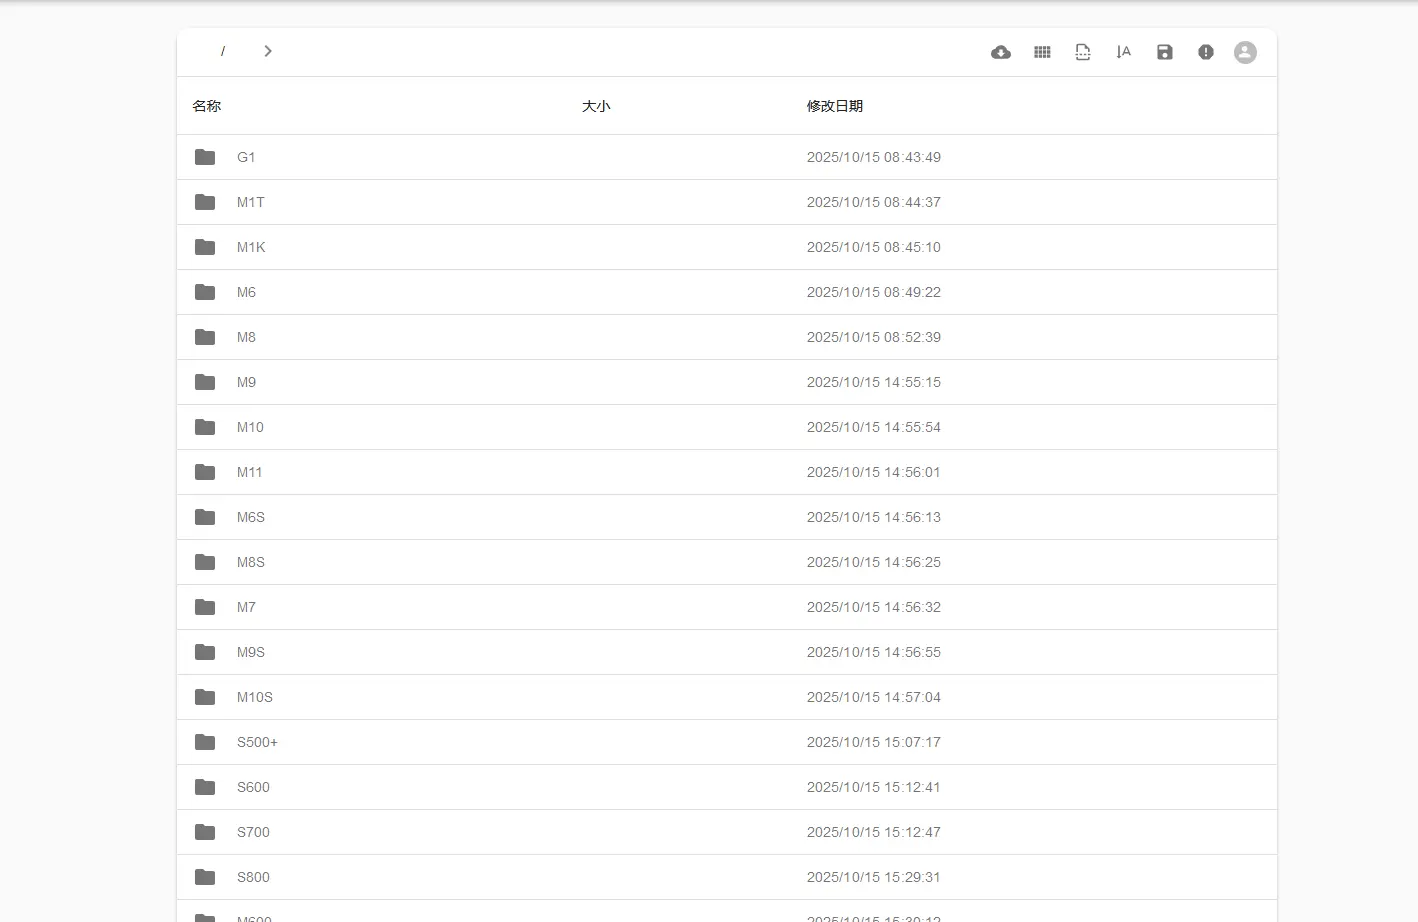Sort files by the 修改日期 column header
Screen dimensions: 1418x922
click(x=835, y=105)
